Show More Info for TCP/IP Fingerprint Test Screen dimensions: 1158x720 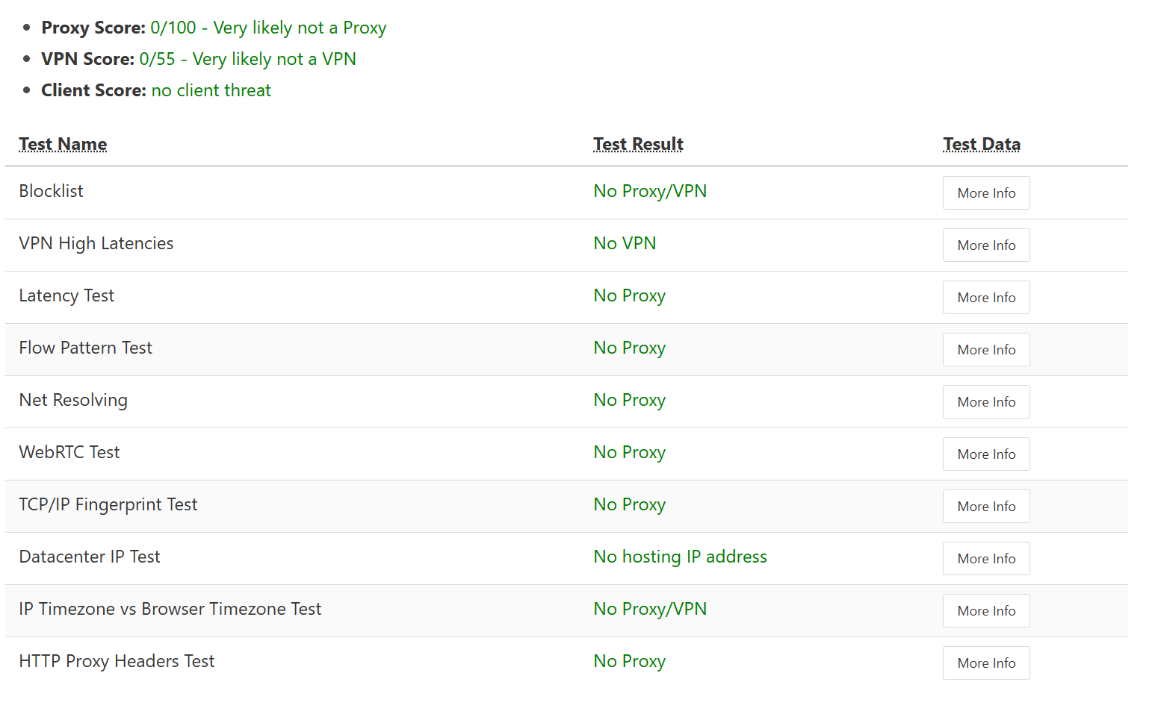coord(986,506)
